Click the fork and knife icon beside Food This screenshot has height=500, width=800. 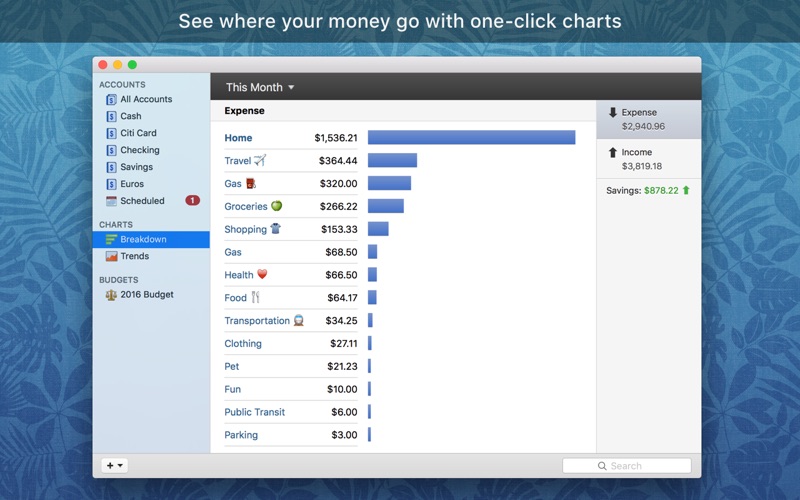256,297
